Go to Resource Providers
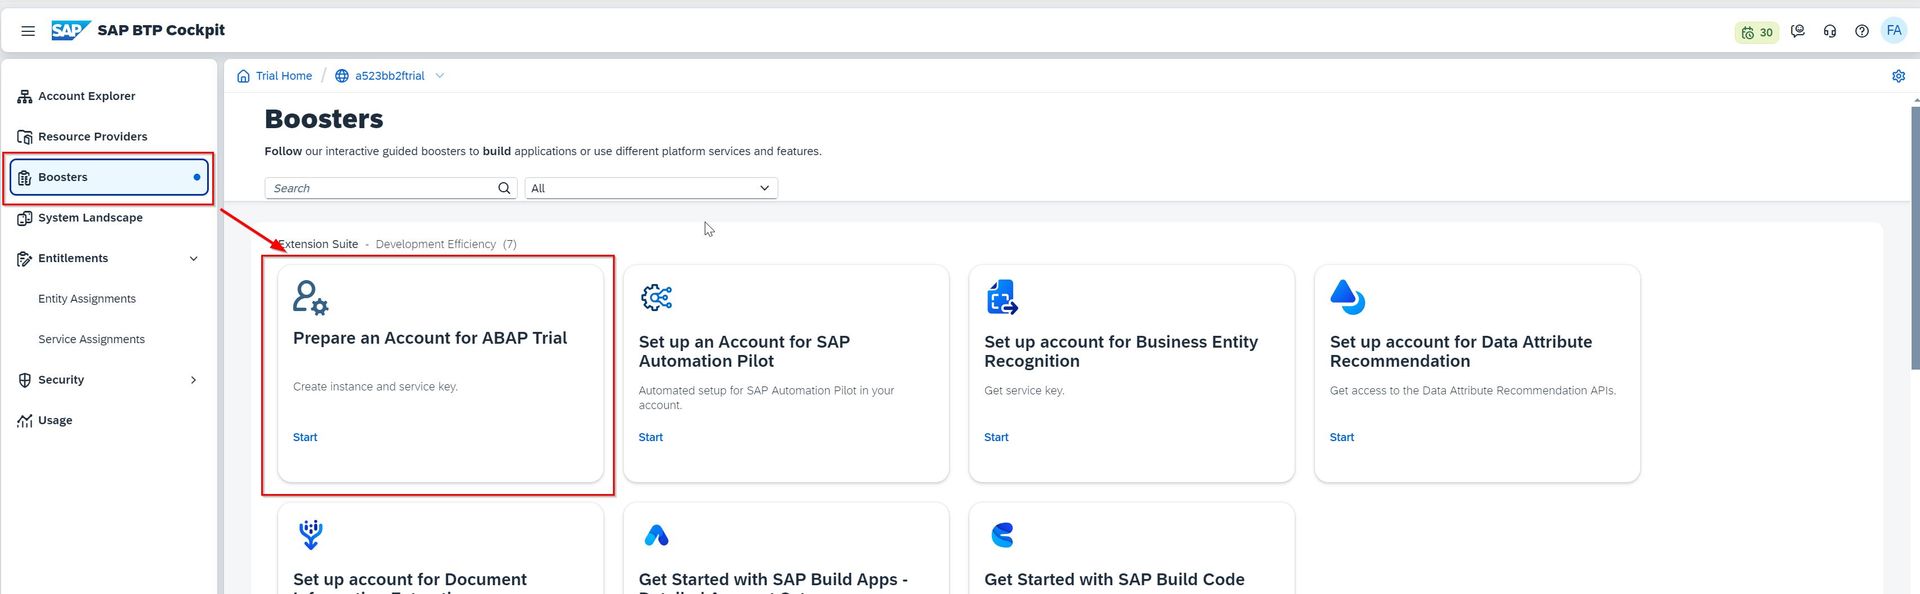This screenshot has width=1920, height=594. tap(93, 137)
